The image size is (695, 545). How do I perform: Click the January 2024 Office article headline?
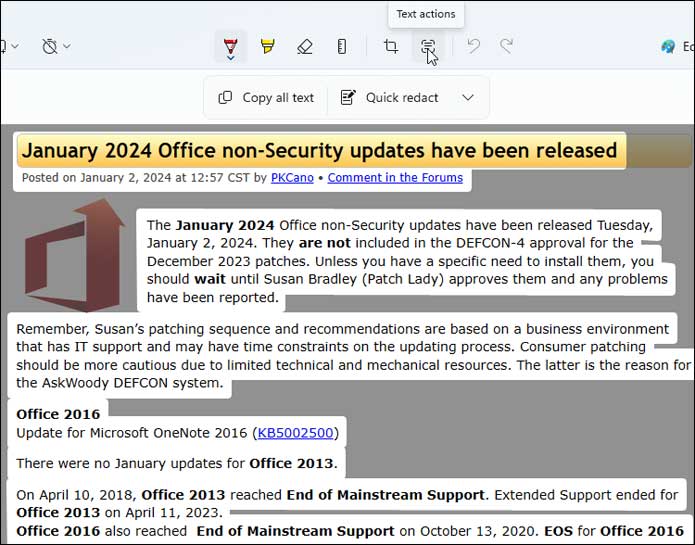point(320,151)
